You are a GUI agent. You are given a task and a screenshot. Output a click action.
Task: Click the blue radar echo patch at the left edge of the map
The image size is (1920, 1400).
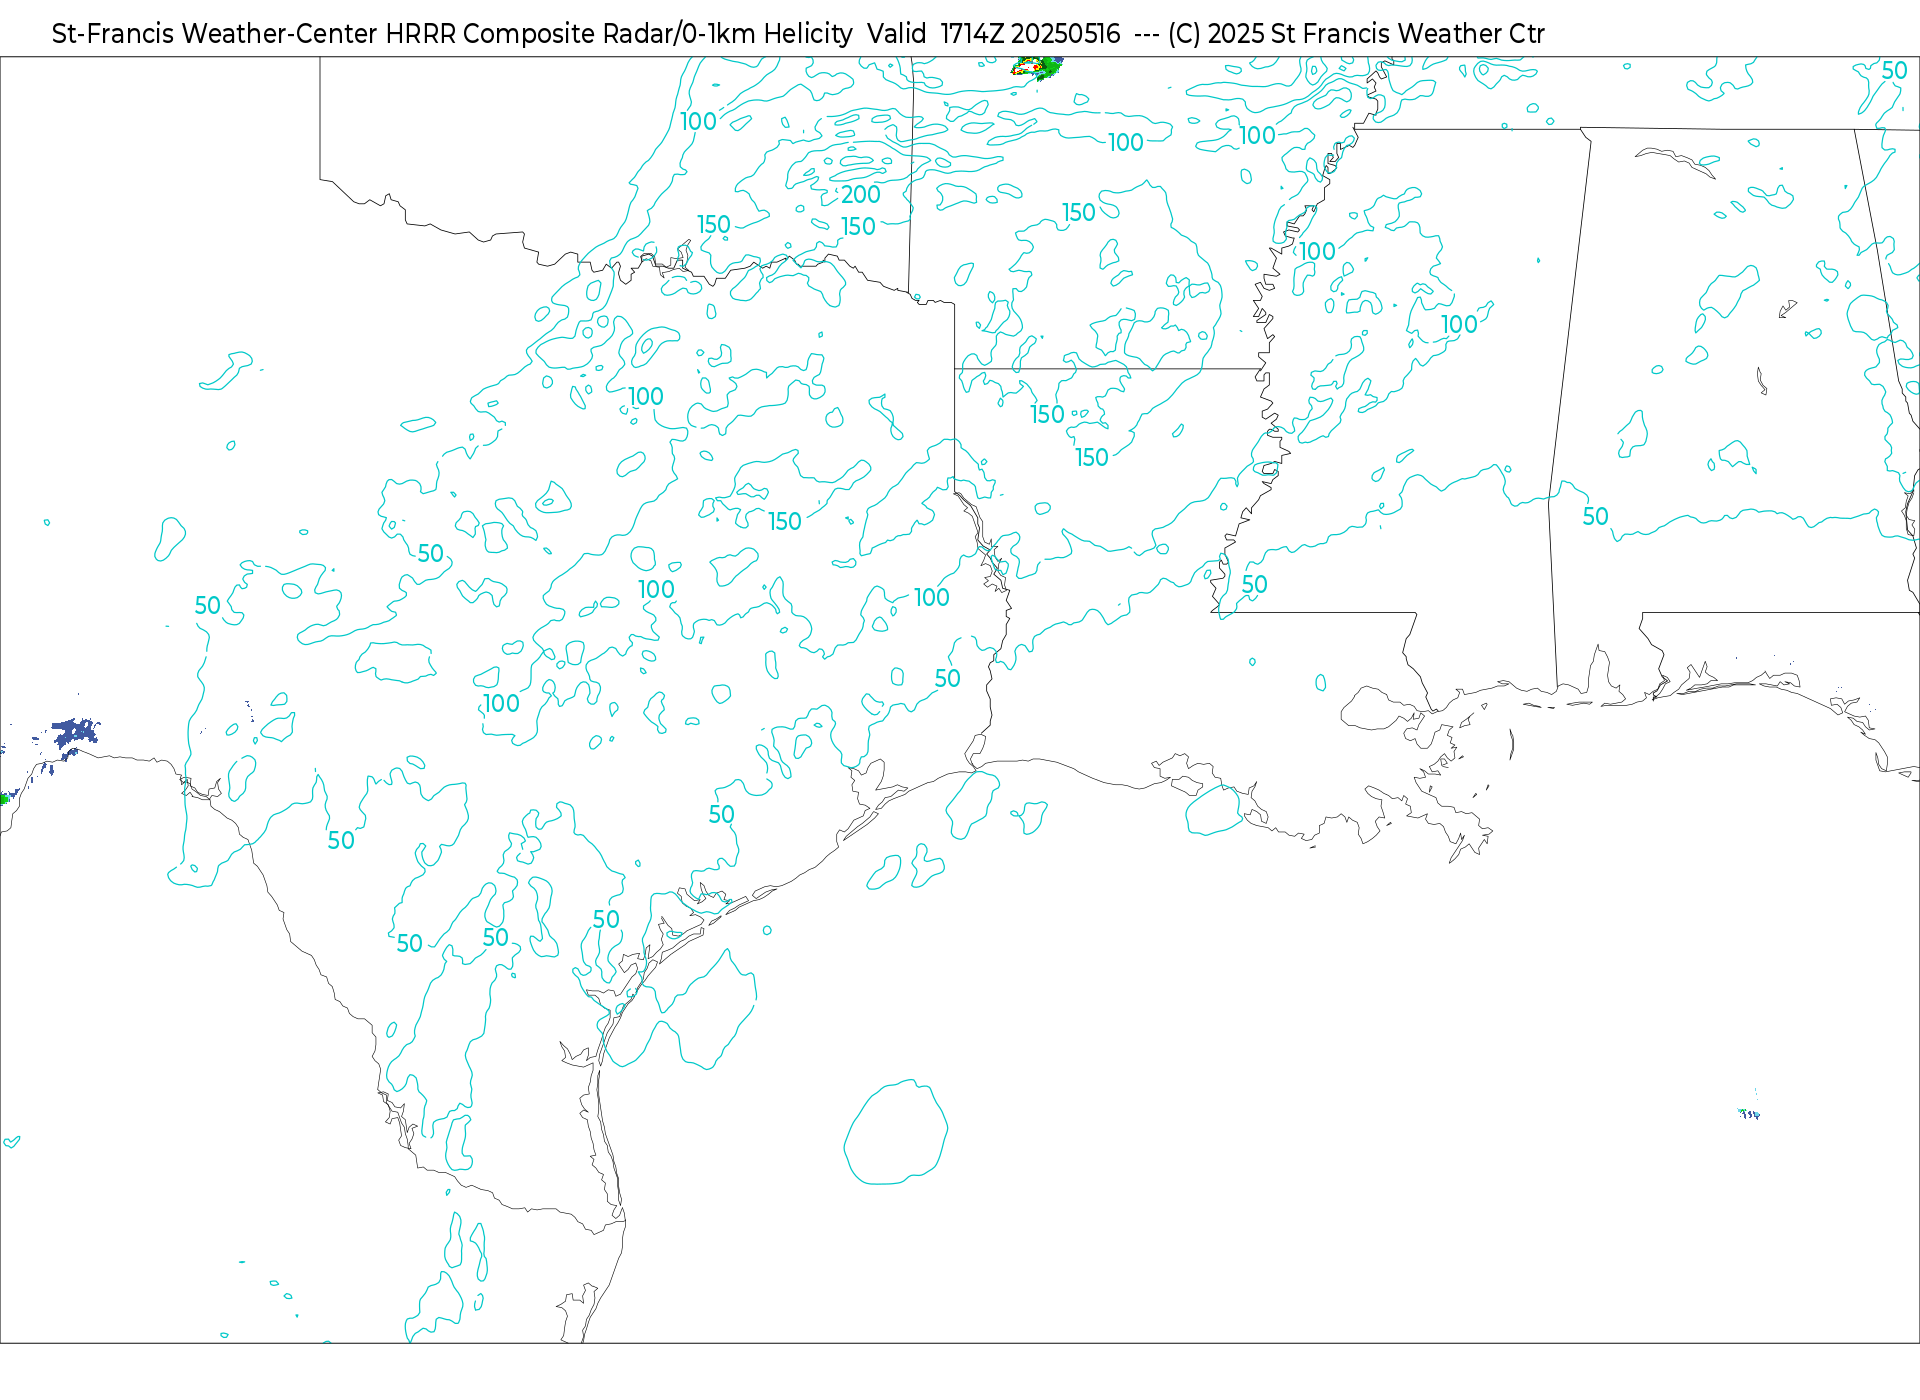(74, 733)
